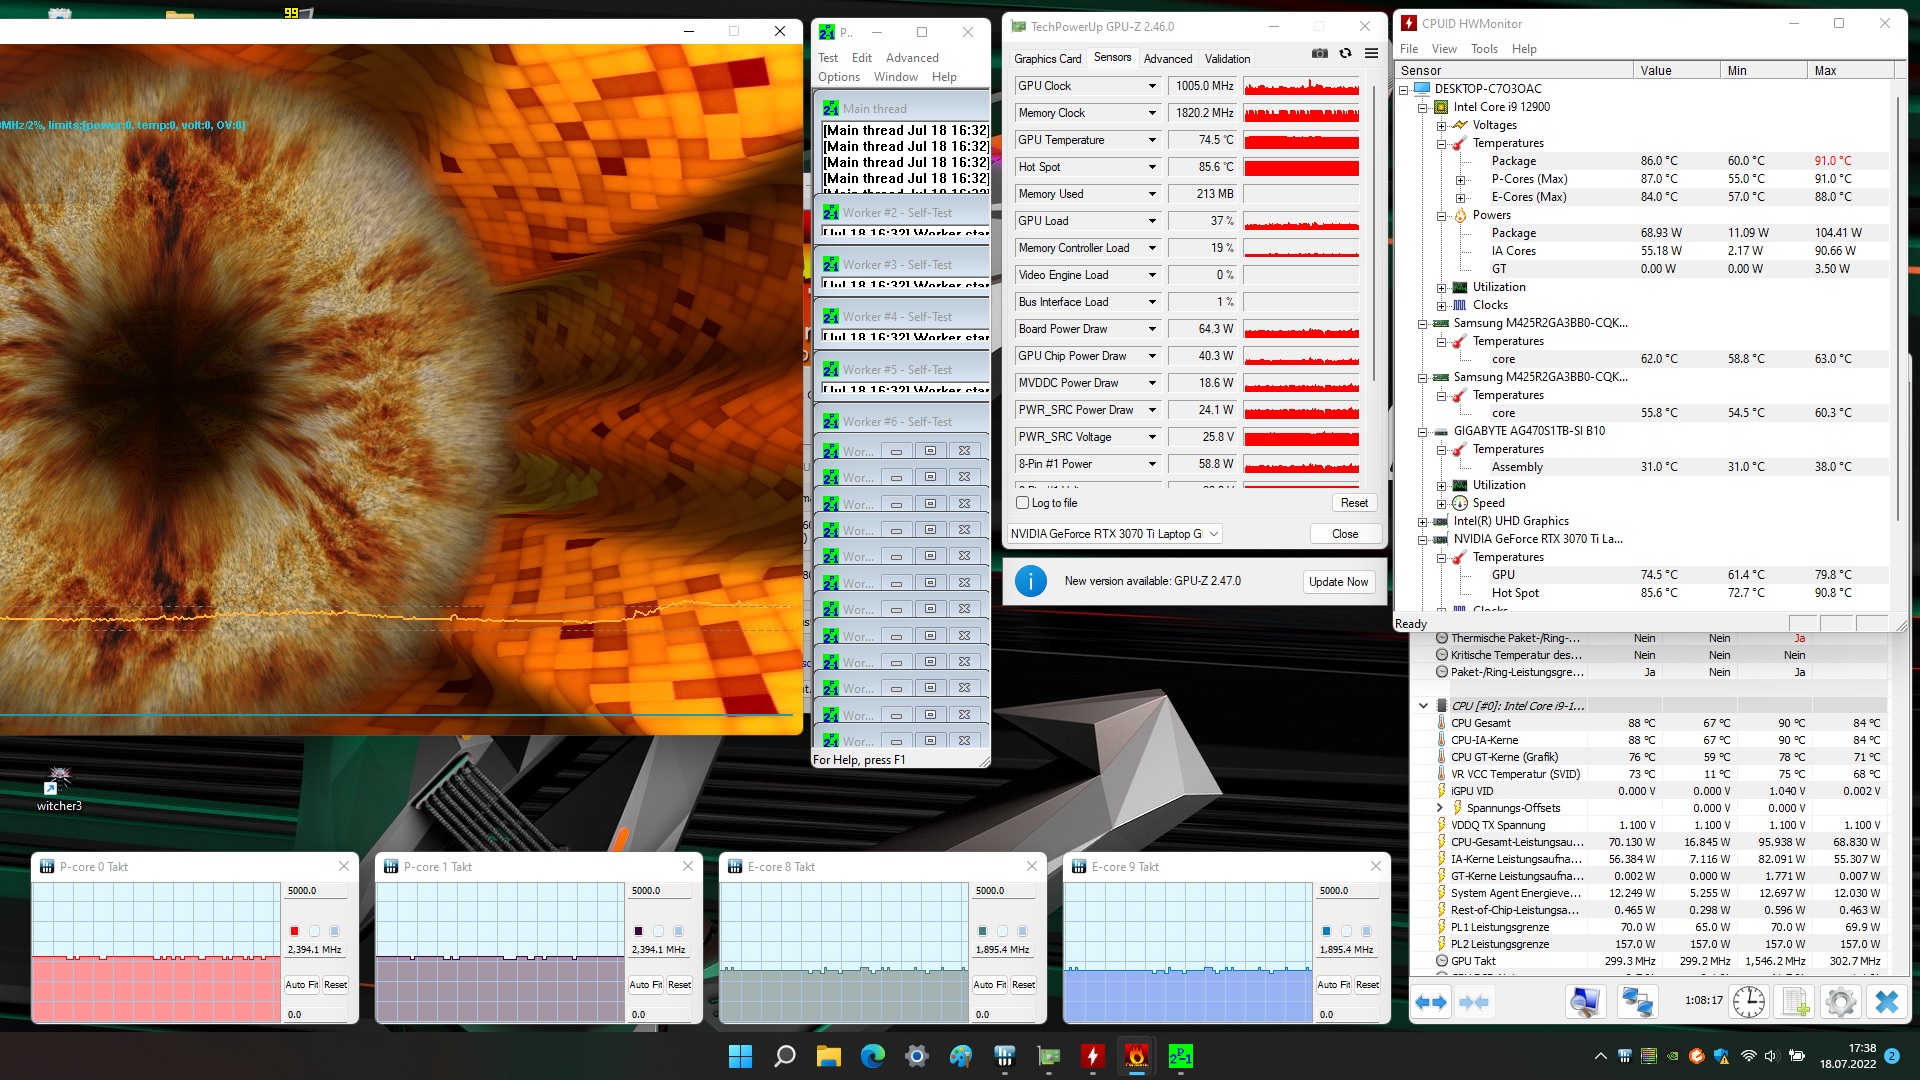Show hidden system tray icons chevron
1920x1080 pixels.
pyautogui.click(x=1600, y=1056)
